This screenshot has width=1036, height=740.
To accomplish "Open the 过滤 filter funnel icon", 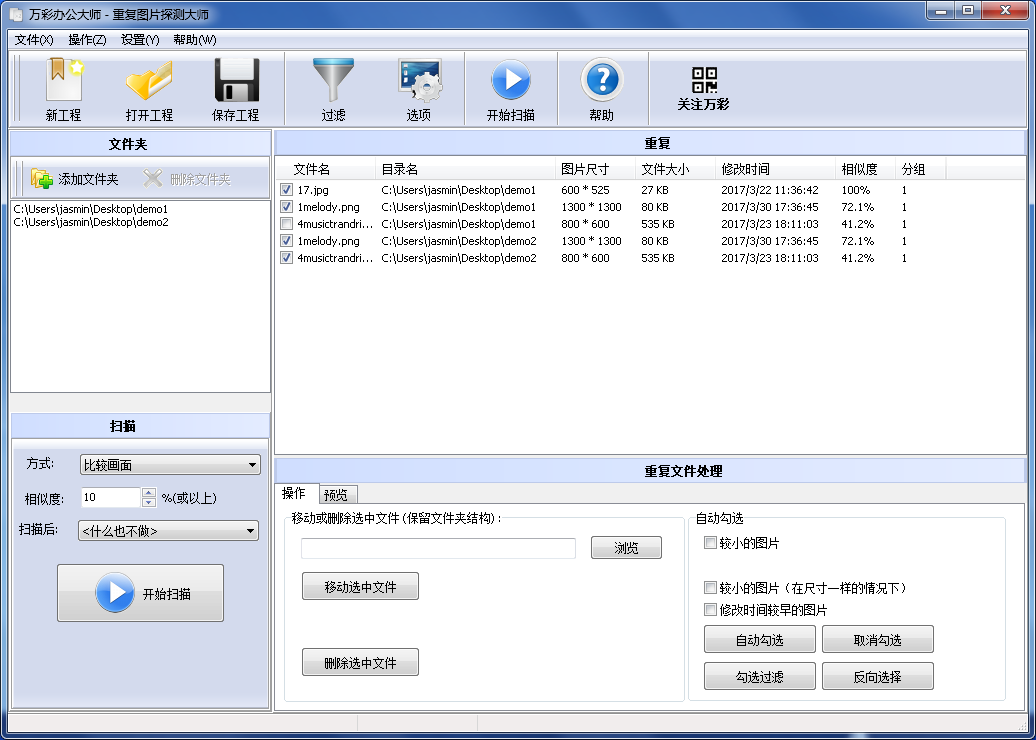I will point(333,82).
